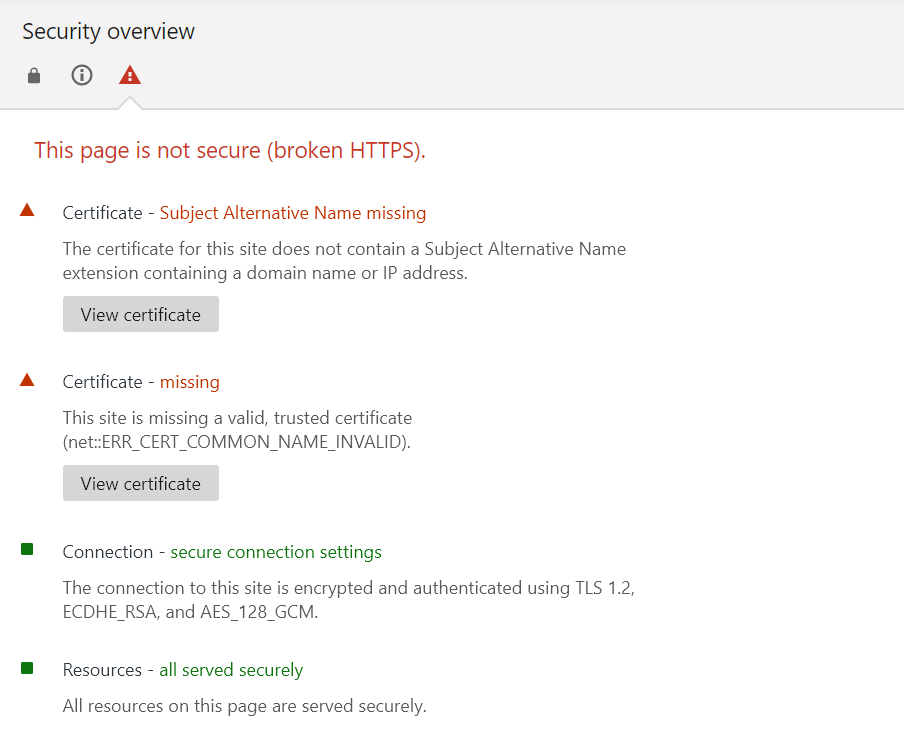This screenshot has height=745, width=904.
Task: Click the padlock icon in Security overview
Action: point(34,76)
